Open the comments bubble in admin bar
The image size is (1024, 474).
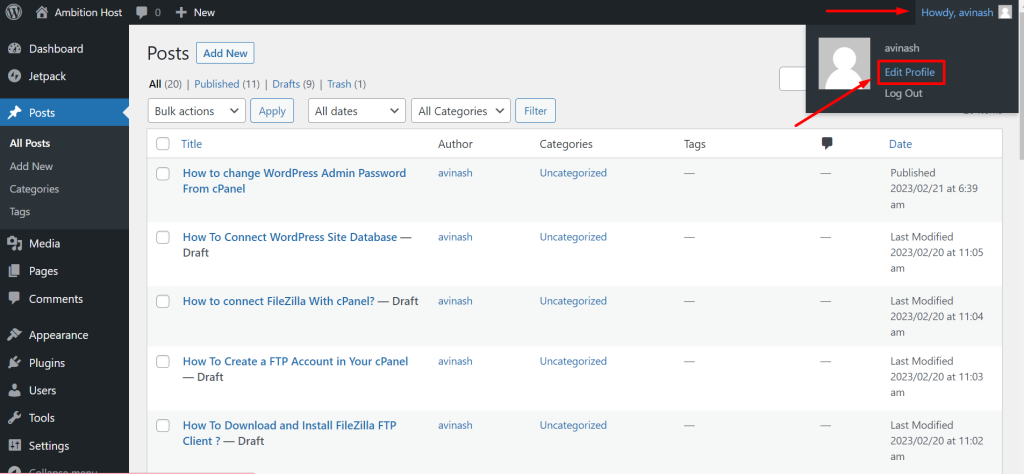point(142,12)
